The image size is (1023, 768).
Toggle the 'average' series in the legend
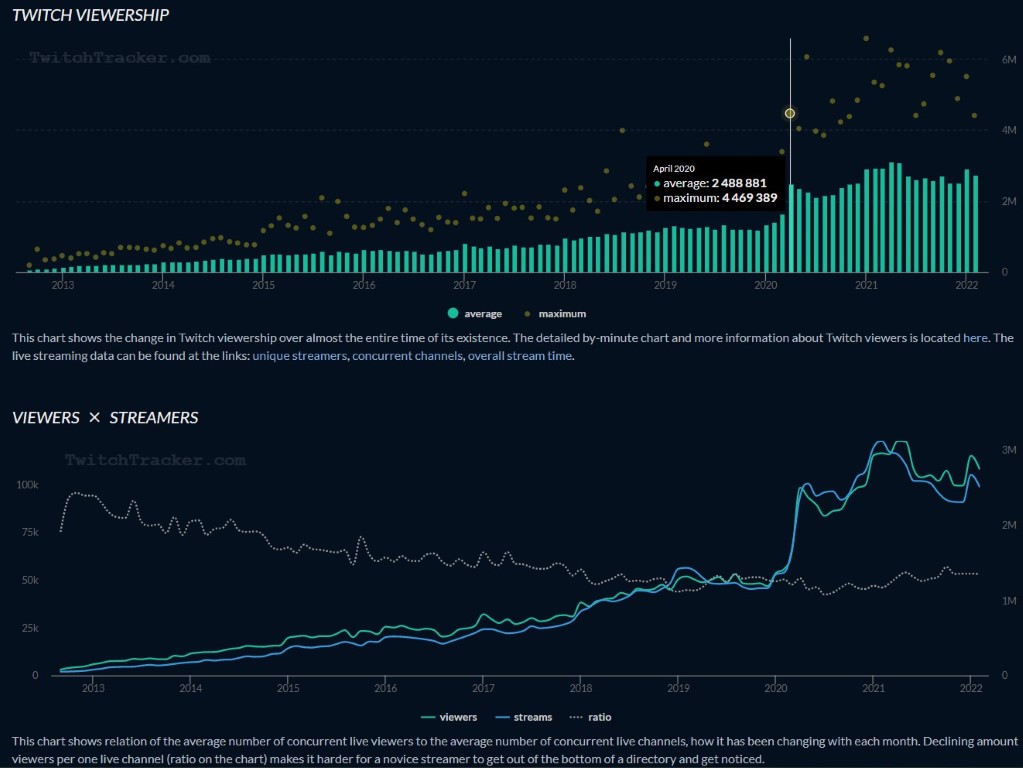coord(474,314)
